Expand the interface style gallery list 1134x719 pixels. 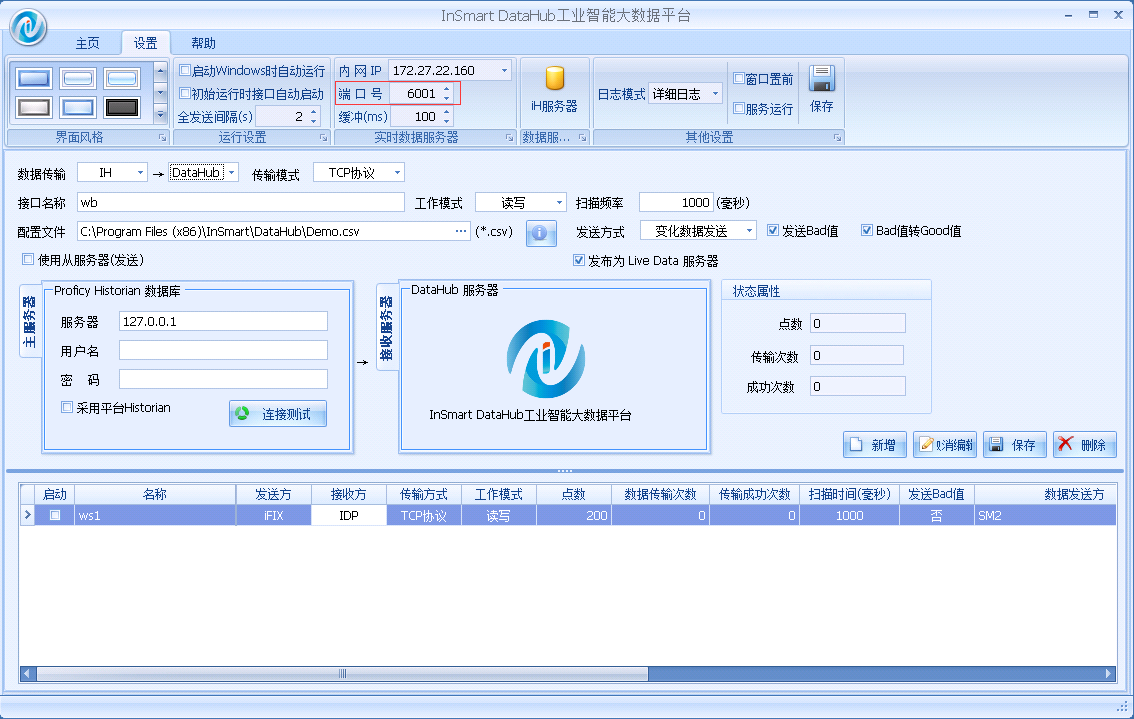[x=161, y=115]
